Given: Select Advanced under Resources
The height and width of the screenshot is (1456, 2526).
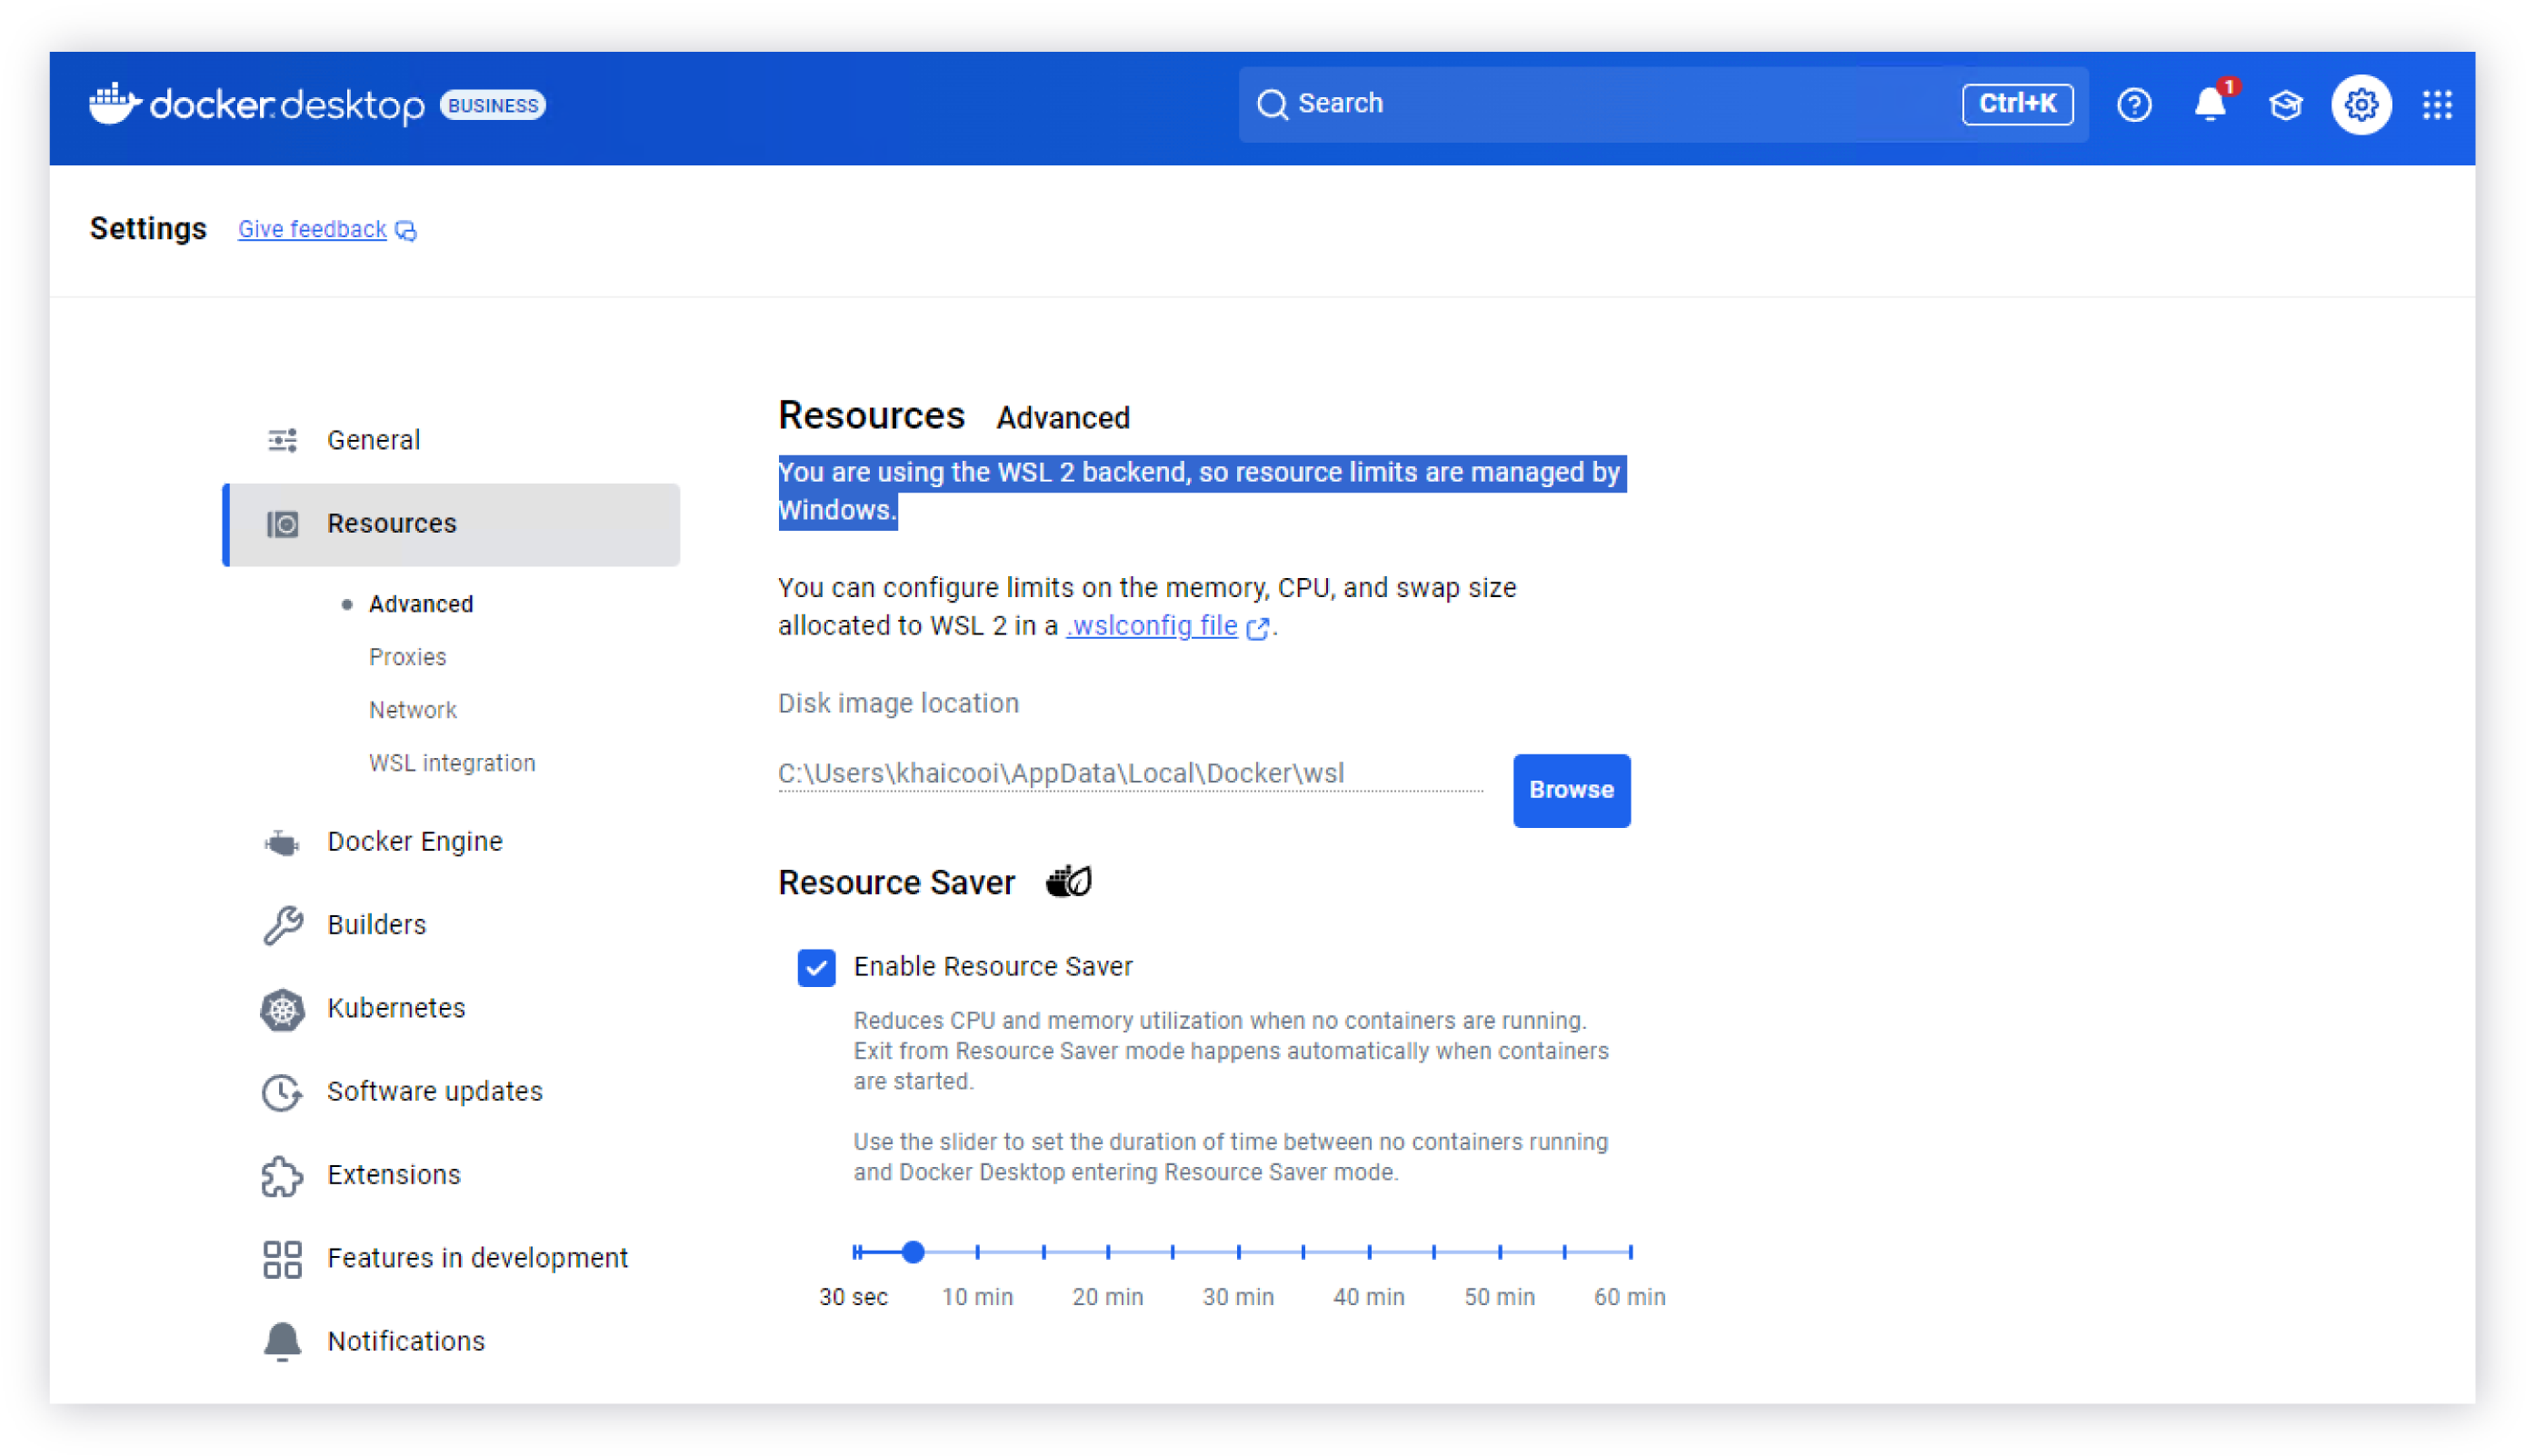Looking at the screenshot, I should [420, 604].
